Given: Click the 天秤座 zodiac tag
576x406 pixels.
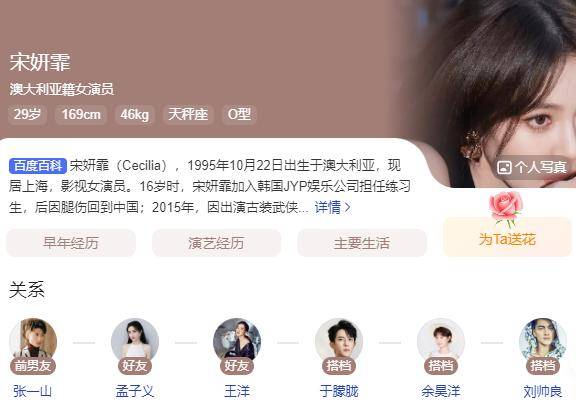Looking at the screenshot, I should (x=188, y=114).
